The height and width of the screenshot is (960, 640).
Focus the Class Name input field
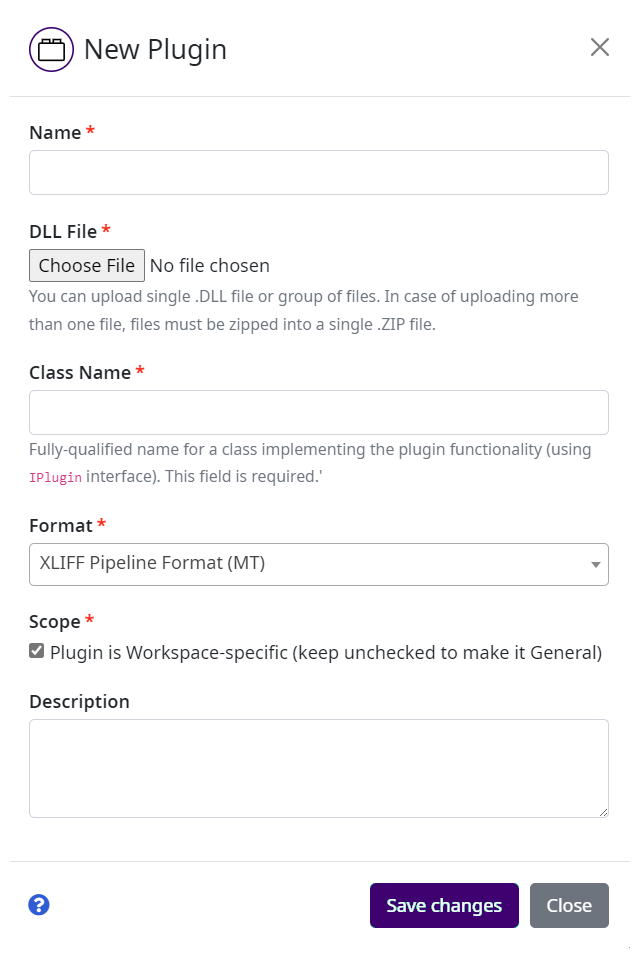pos(319,412)
